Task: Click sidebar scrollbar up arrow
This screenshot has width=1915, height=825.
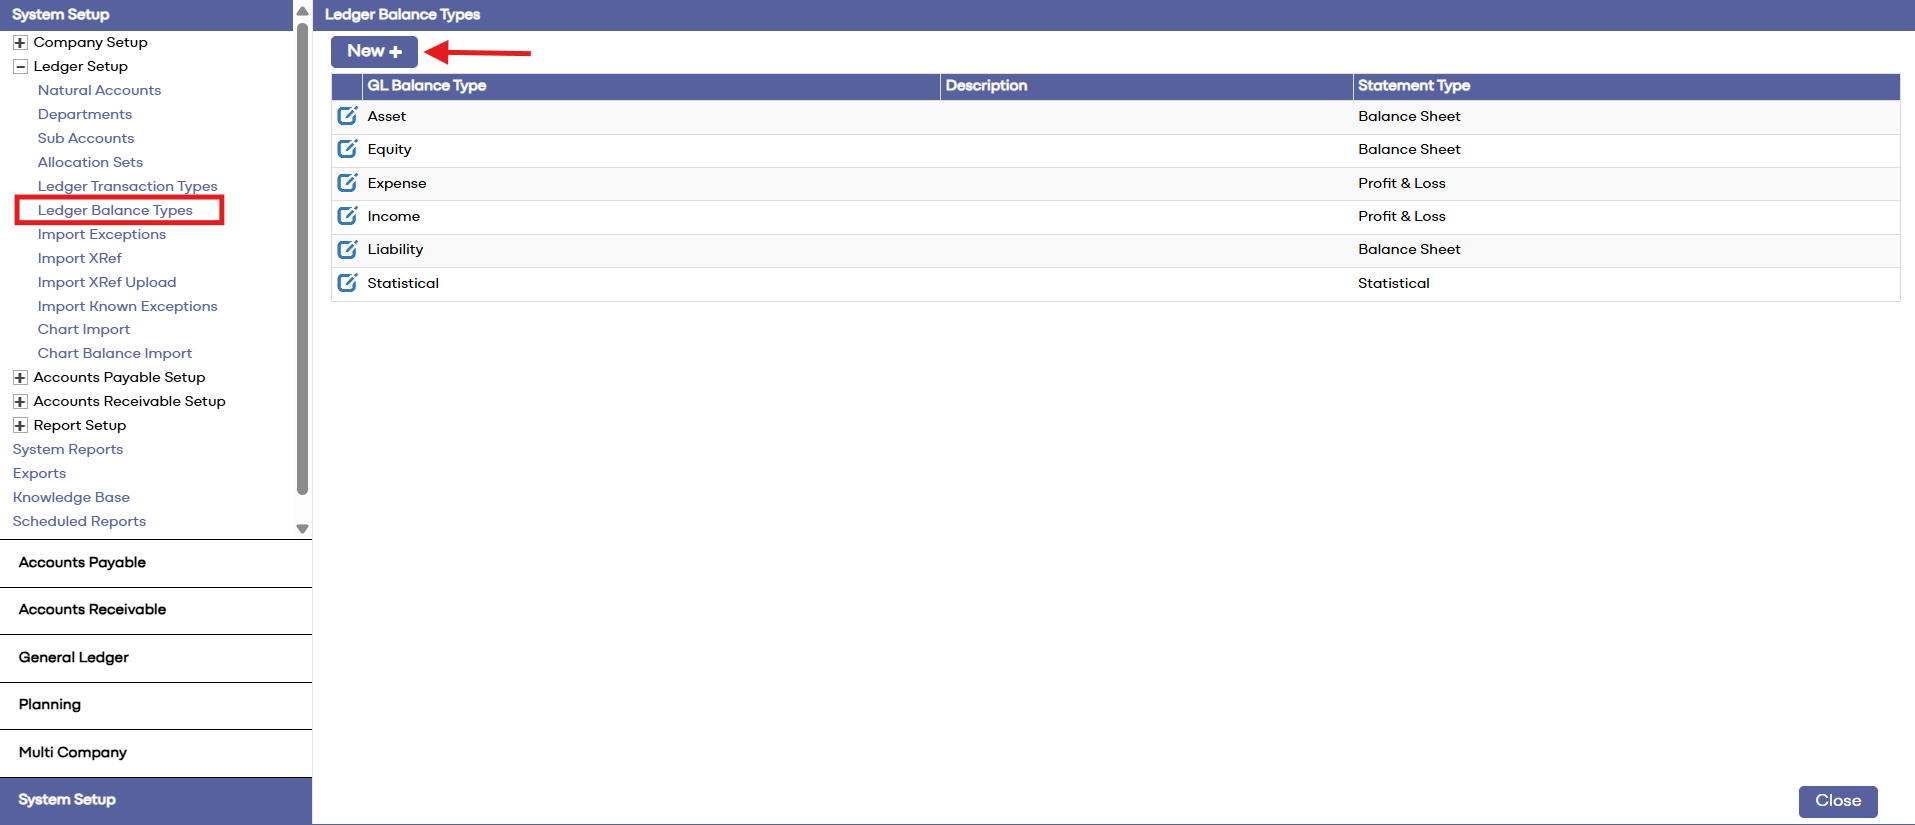Action: 302,11
